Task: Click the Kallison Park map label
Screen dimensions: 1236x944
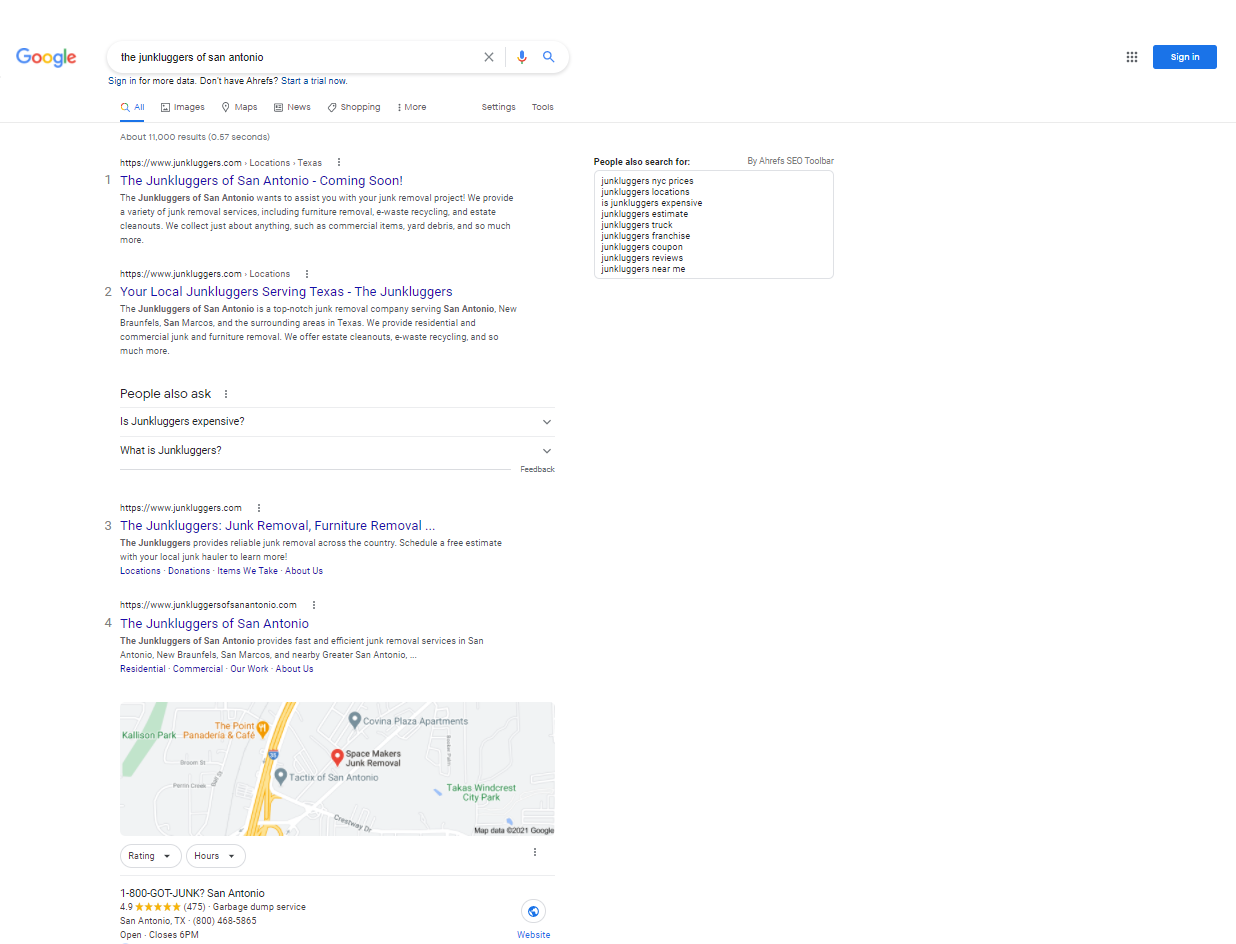Action: coord(149,735)
